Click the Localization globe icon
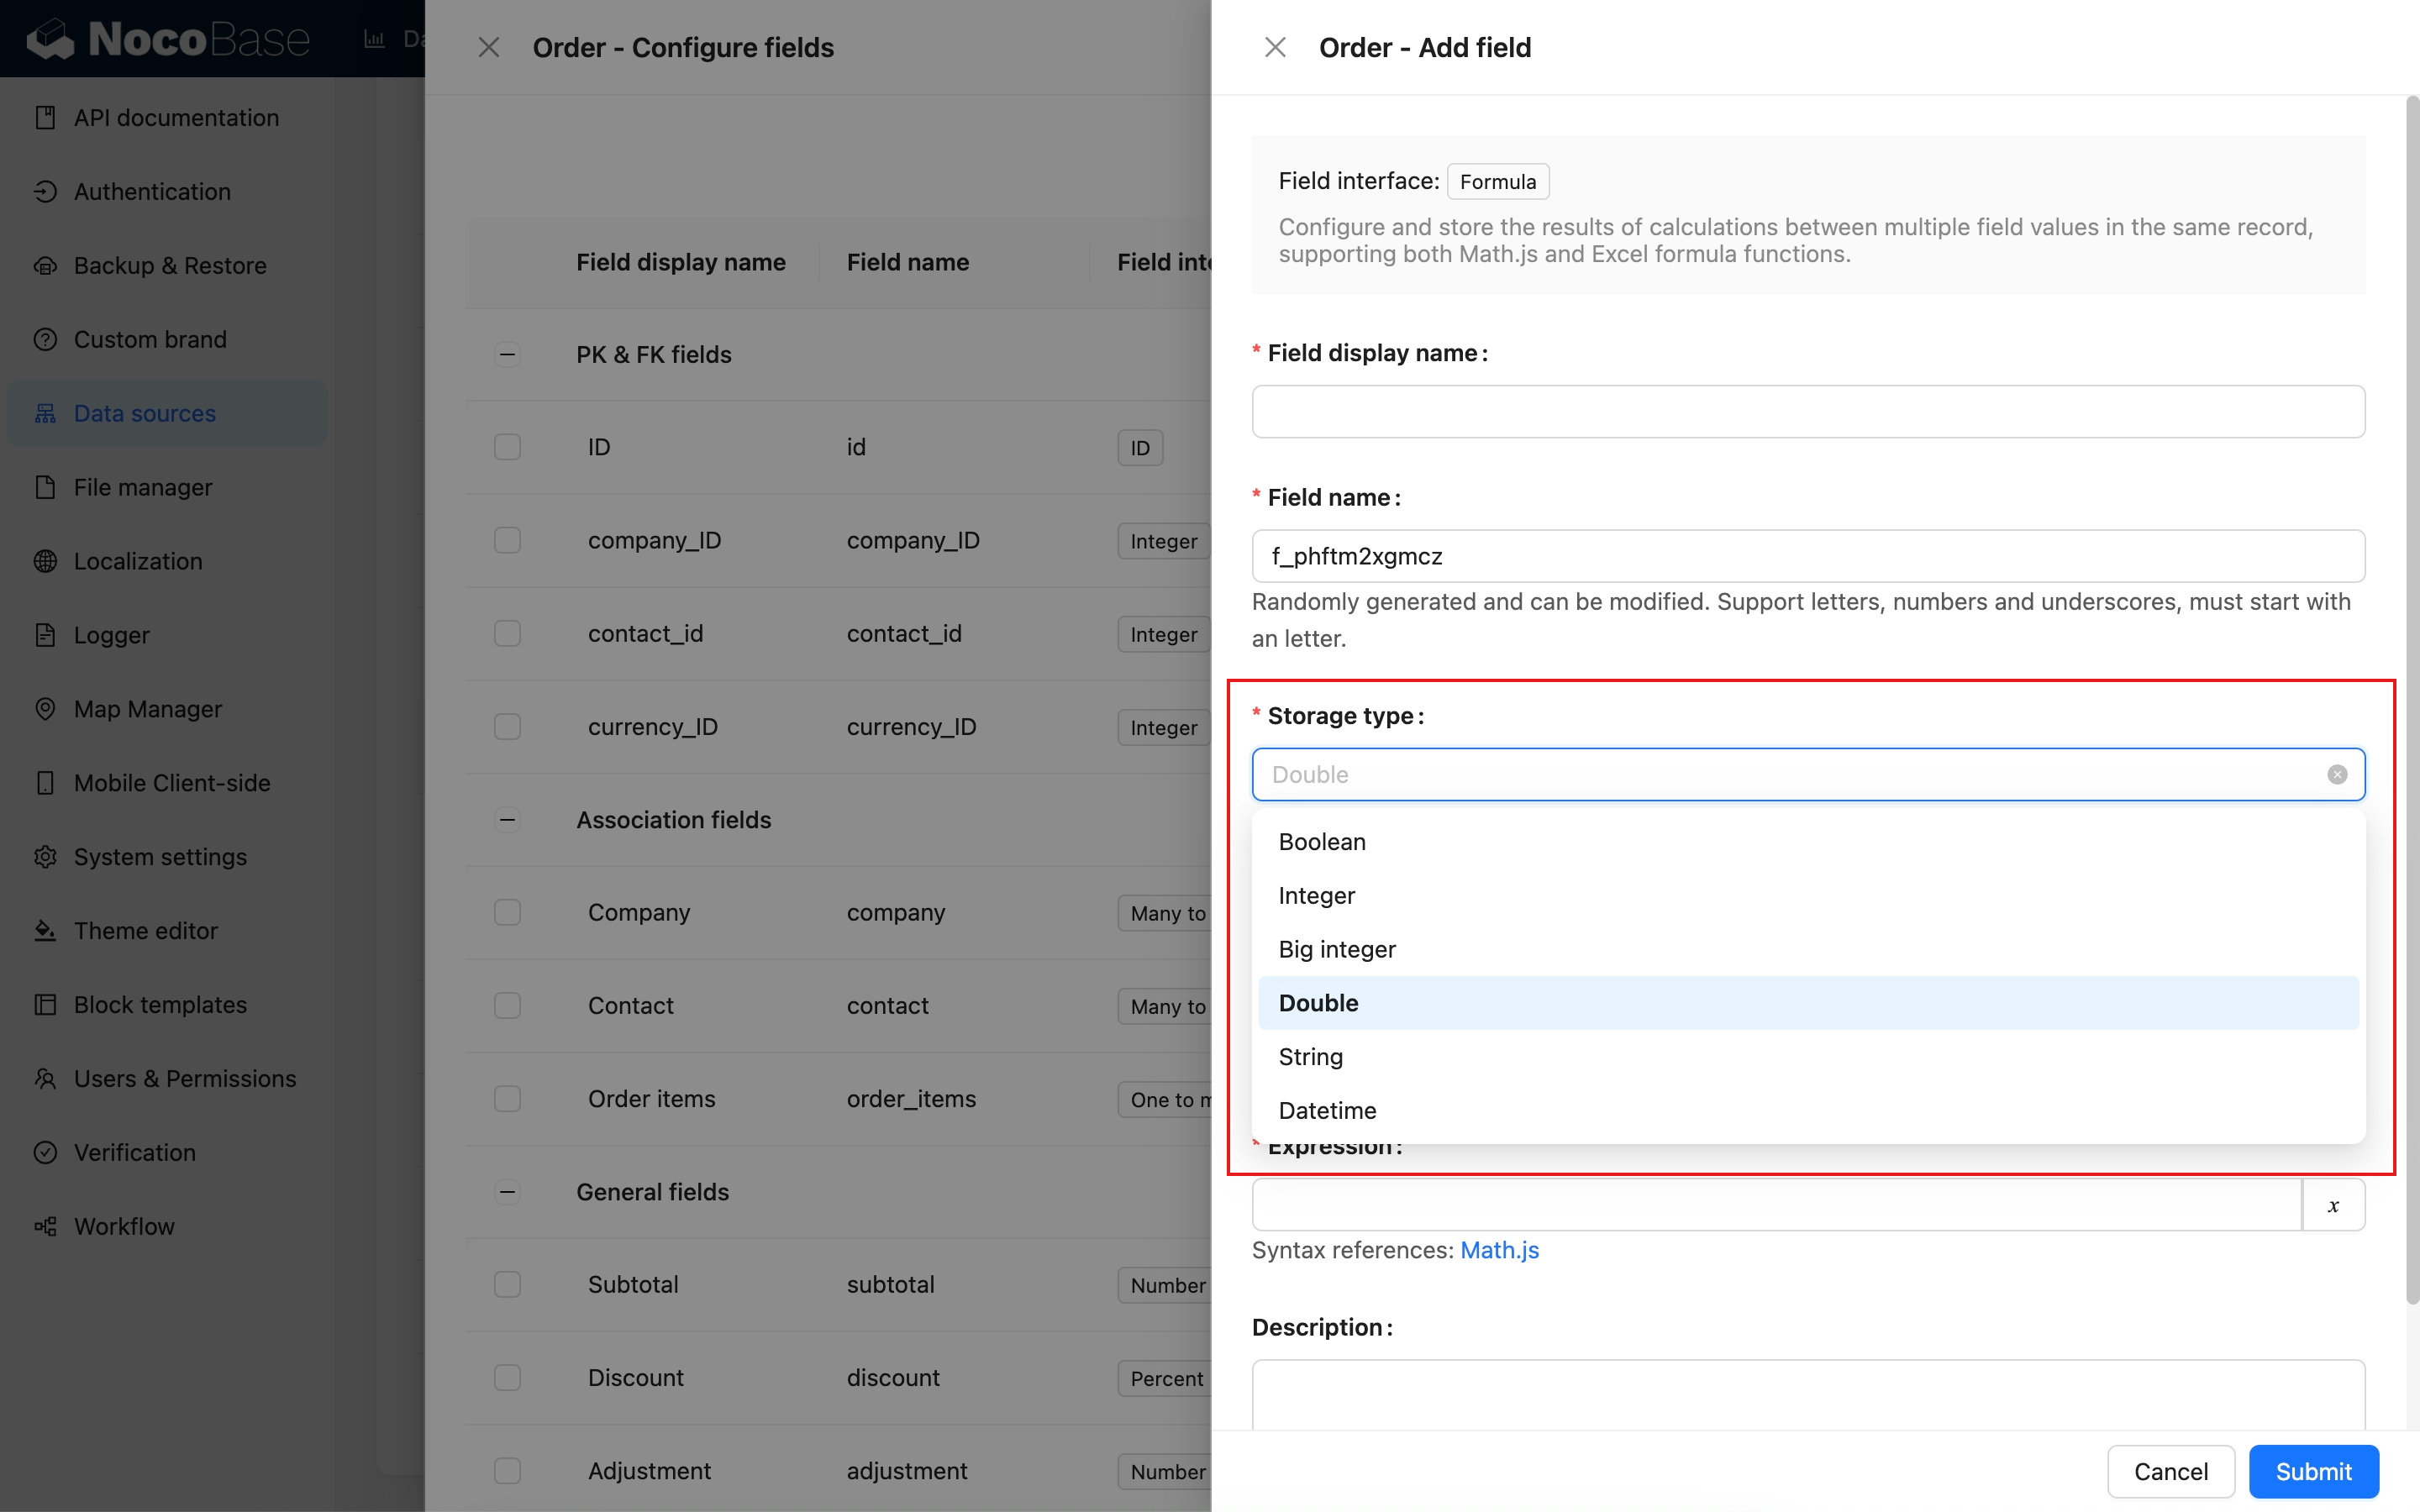The image size is (2420, 1512). pyautogui.click(x=45, y=561)
